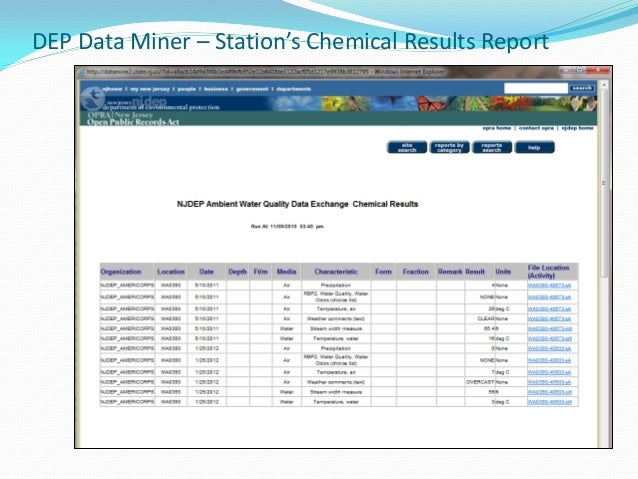The height and width of the screenshot is (479, 638).
Task: Open file link for 5/10/2011 Temperature, water row
Action: [x=550, y=339]
